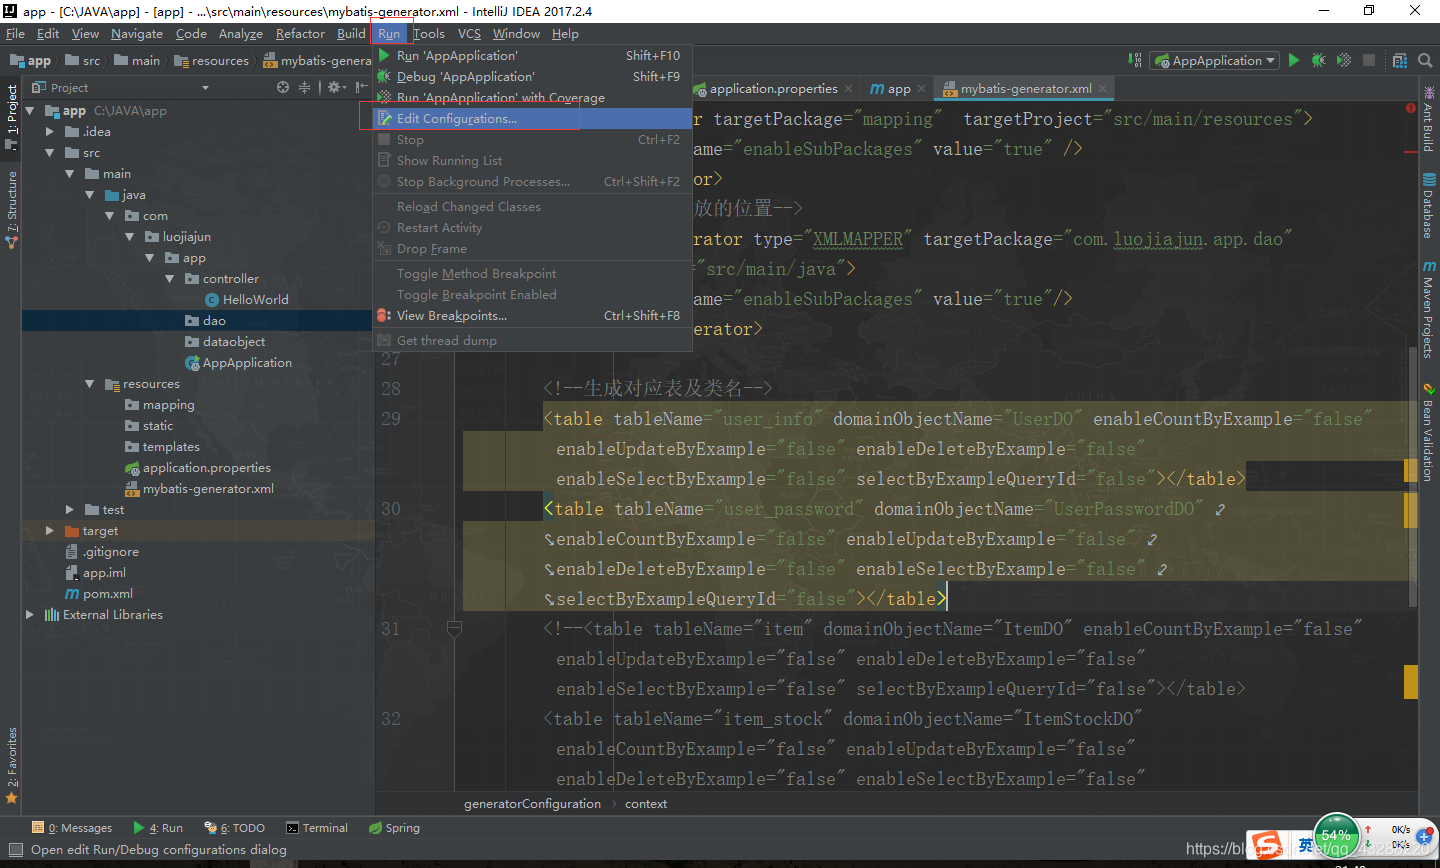Open the VCS menu
Screen dimensions: 1440x868
(469, 33)
